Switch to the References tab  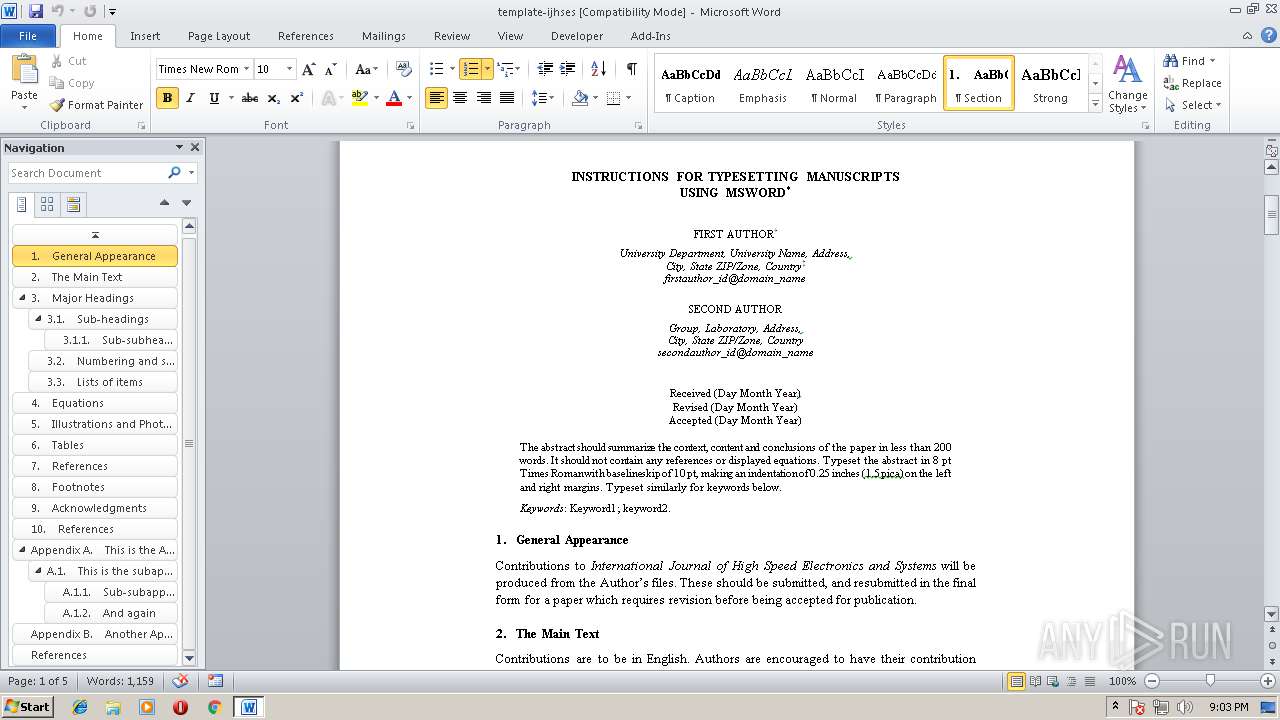[306, 36]
